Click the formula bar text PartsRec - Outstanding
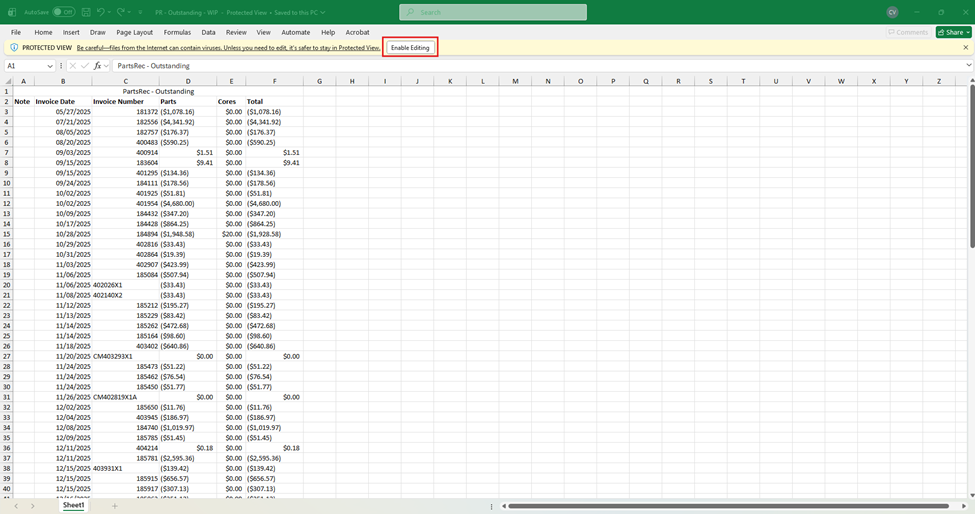Image resolution: width=975 pixels, height=514 pixels. click(153, 66)
